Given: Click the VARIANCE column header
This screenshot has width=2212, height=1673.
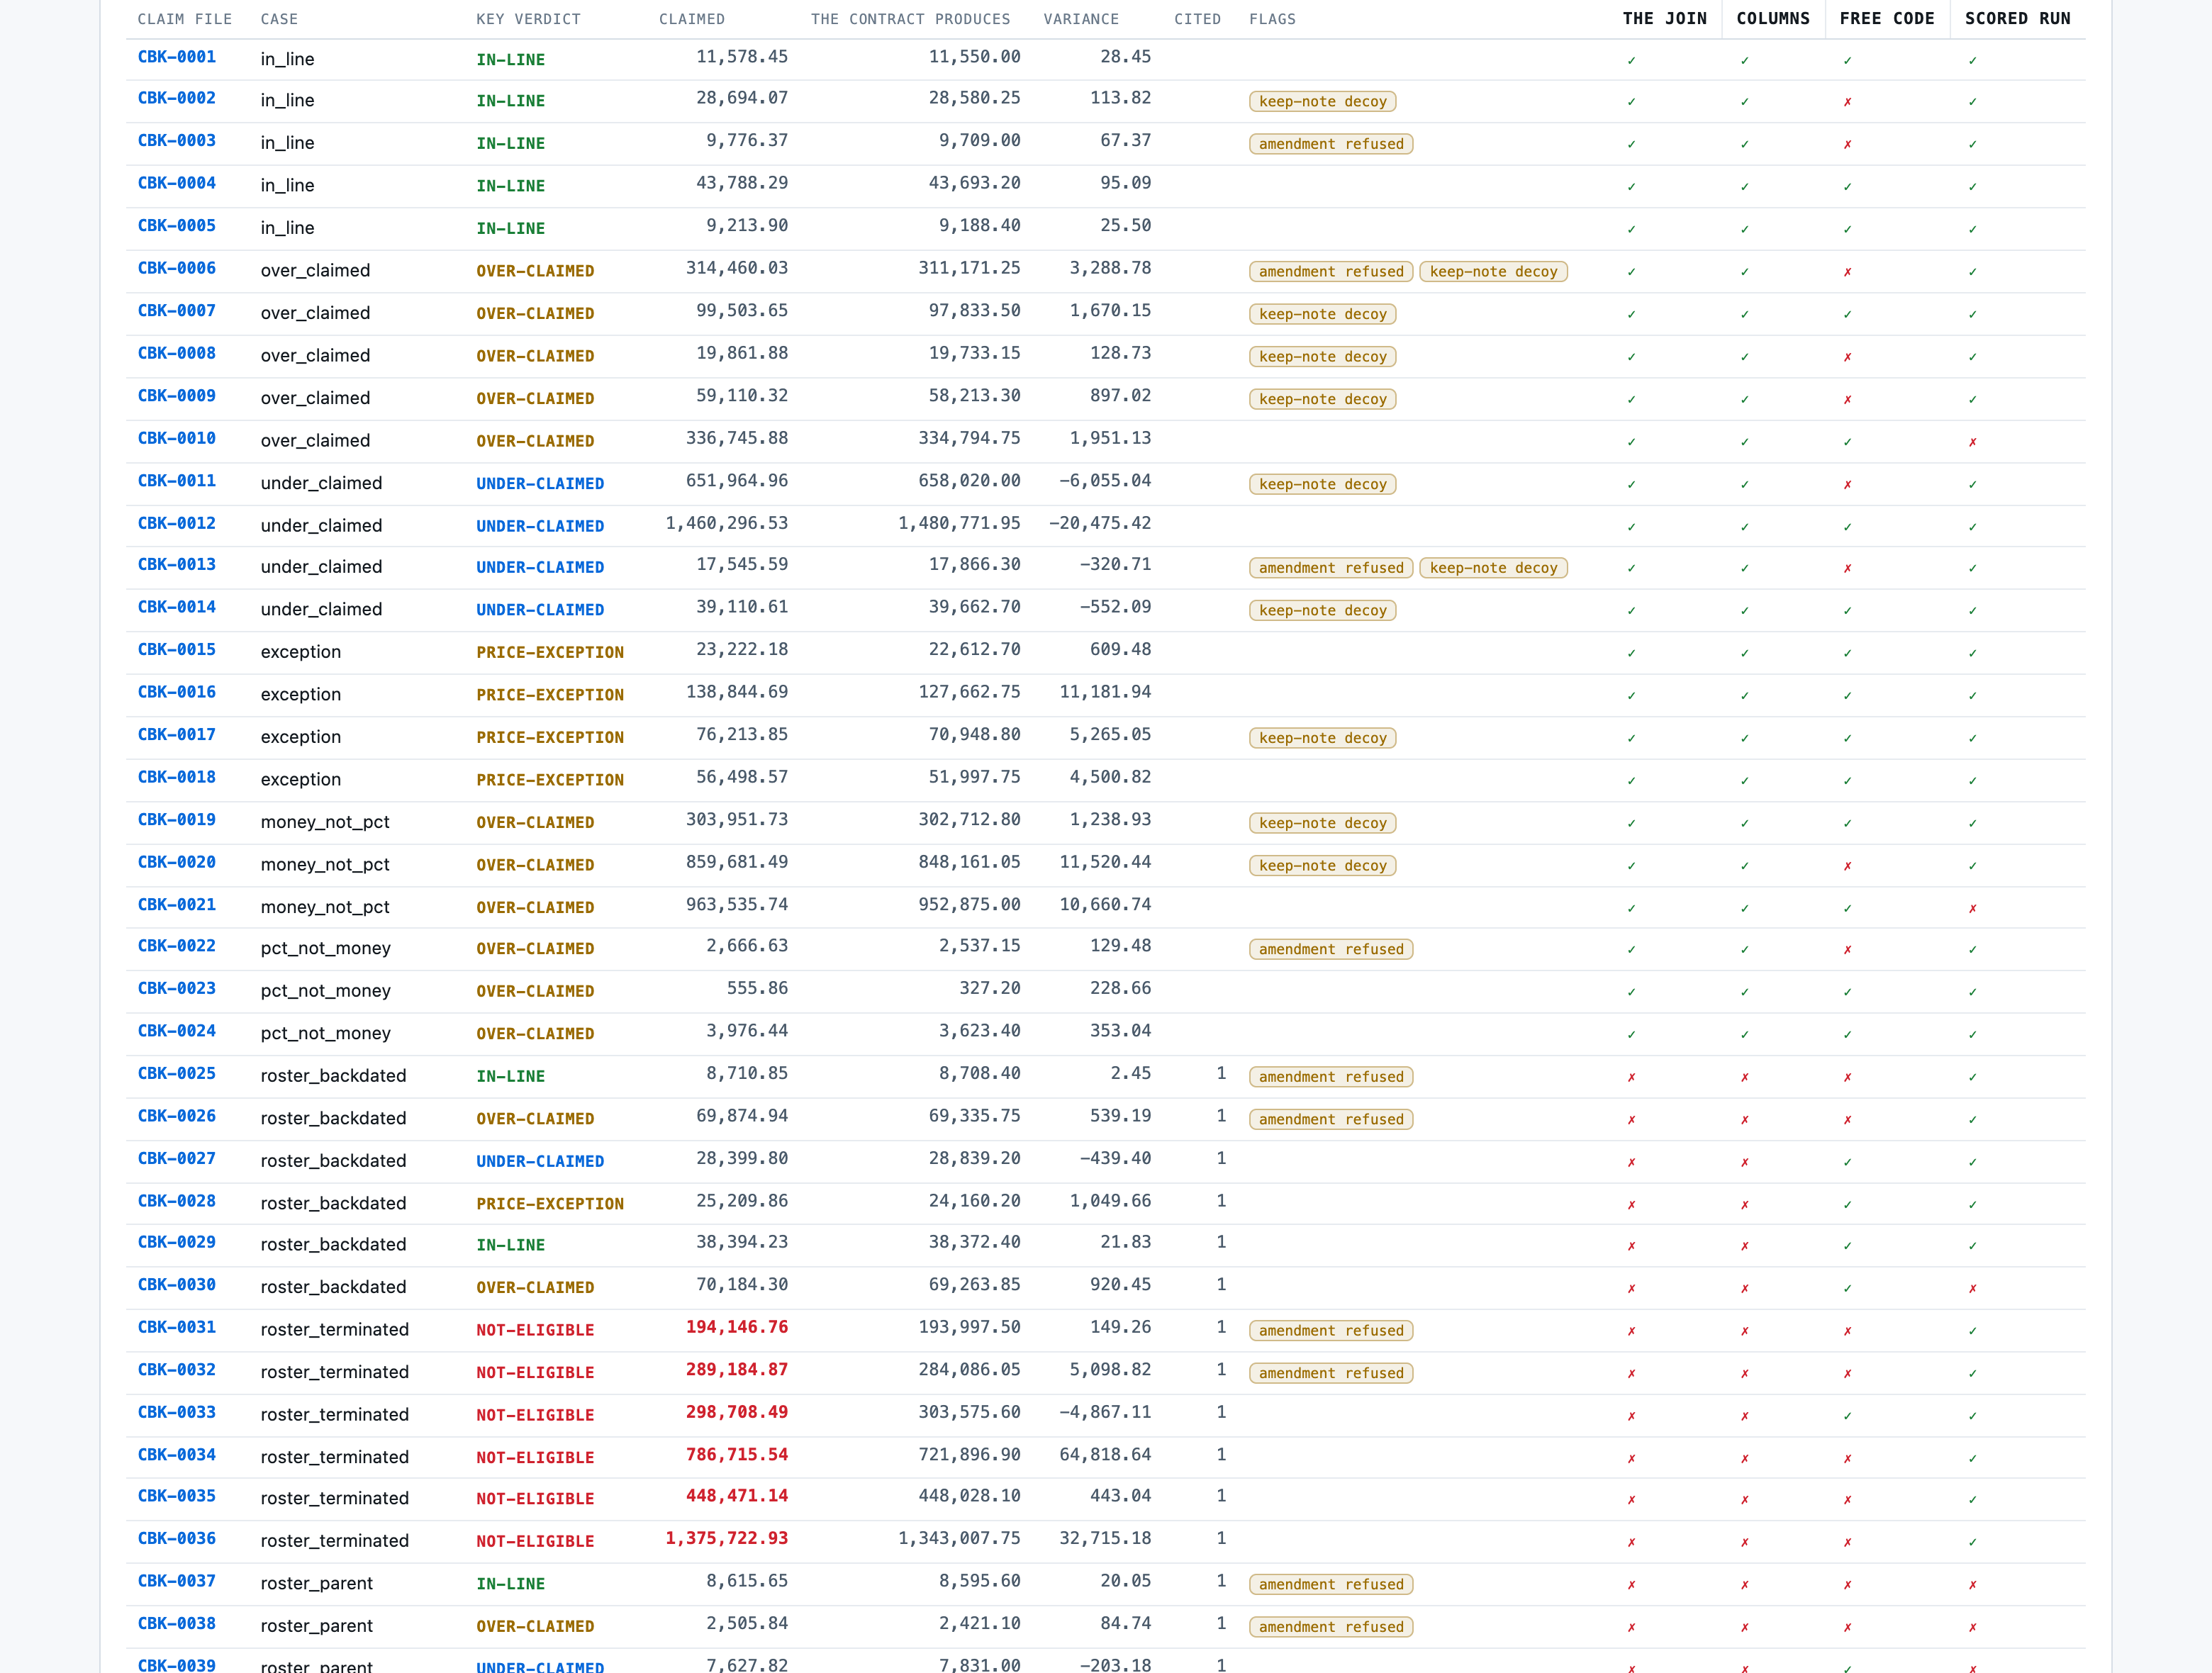Looking at the screenshot, I should pyautogui.click(x=1080, y=19).
